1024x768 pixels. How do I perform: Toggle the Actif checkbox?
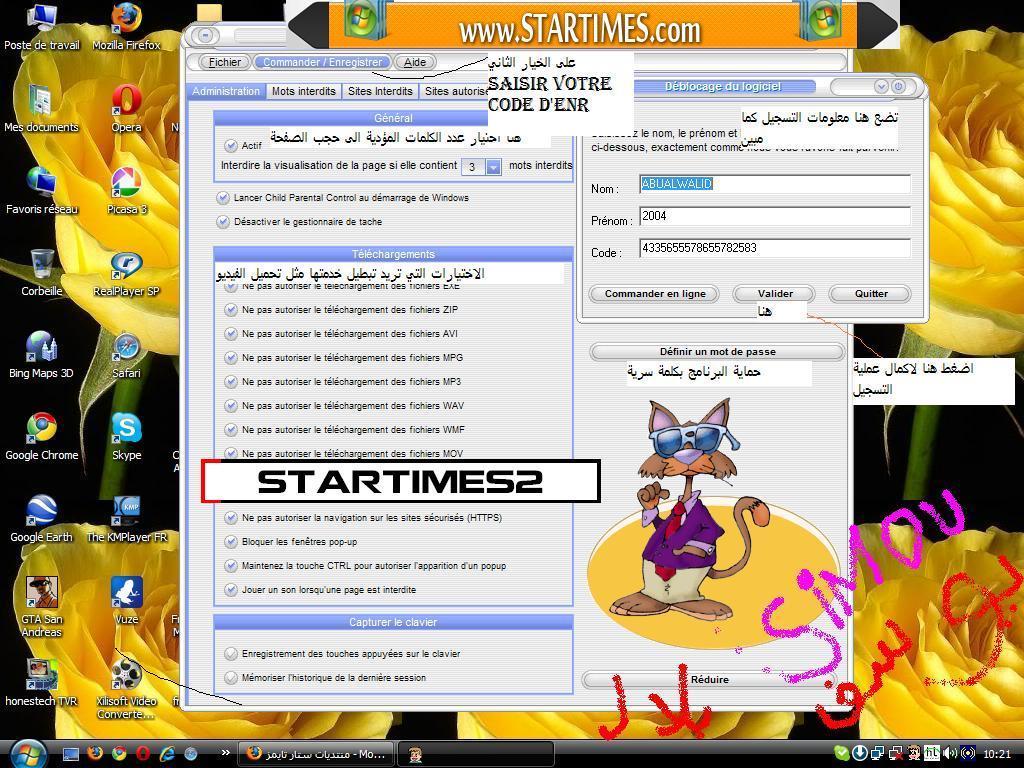tap(231, 146)
